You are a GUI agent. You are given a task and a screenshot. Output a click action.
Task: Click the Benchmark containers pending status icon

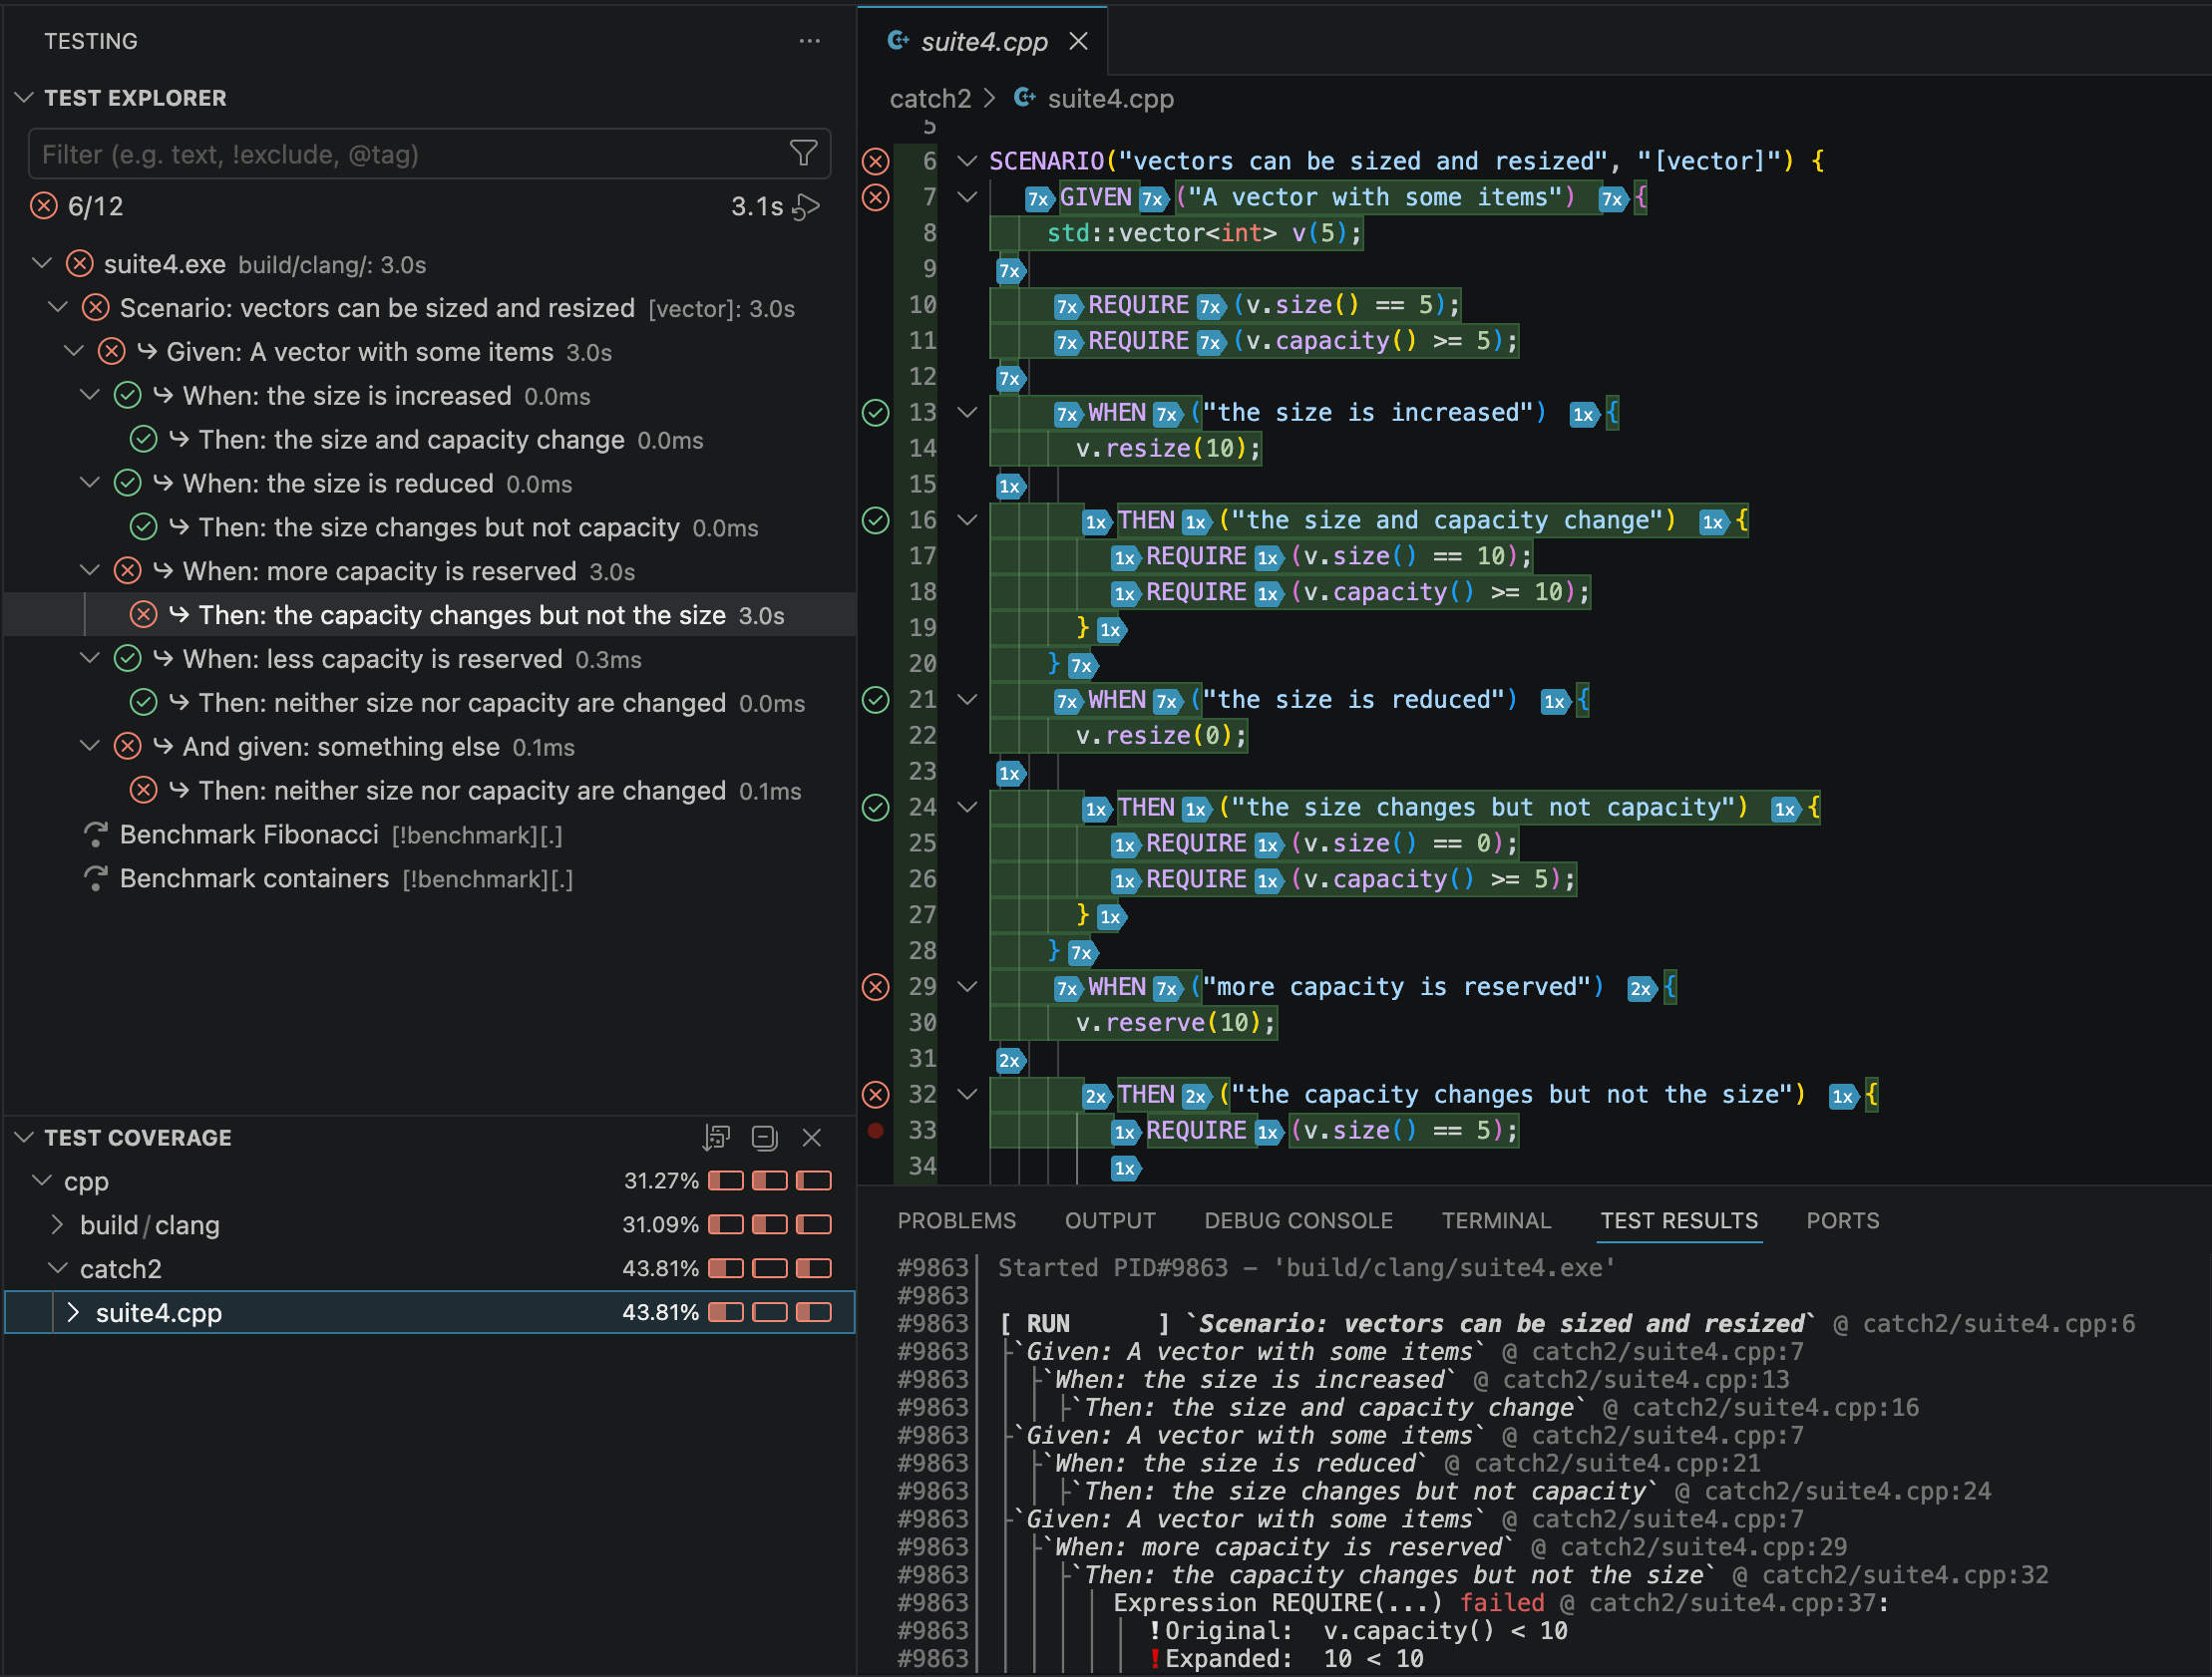coord(95,878)
